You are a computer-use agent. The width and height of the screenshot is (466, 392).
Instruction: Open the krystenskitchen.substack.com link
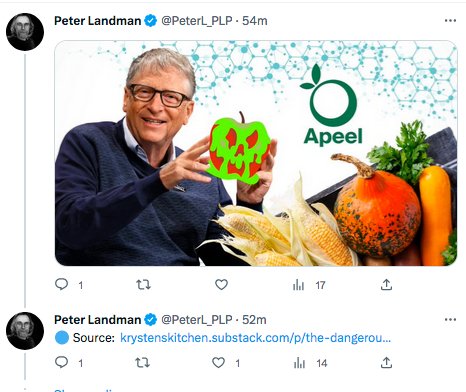point(255,338)
